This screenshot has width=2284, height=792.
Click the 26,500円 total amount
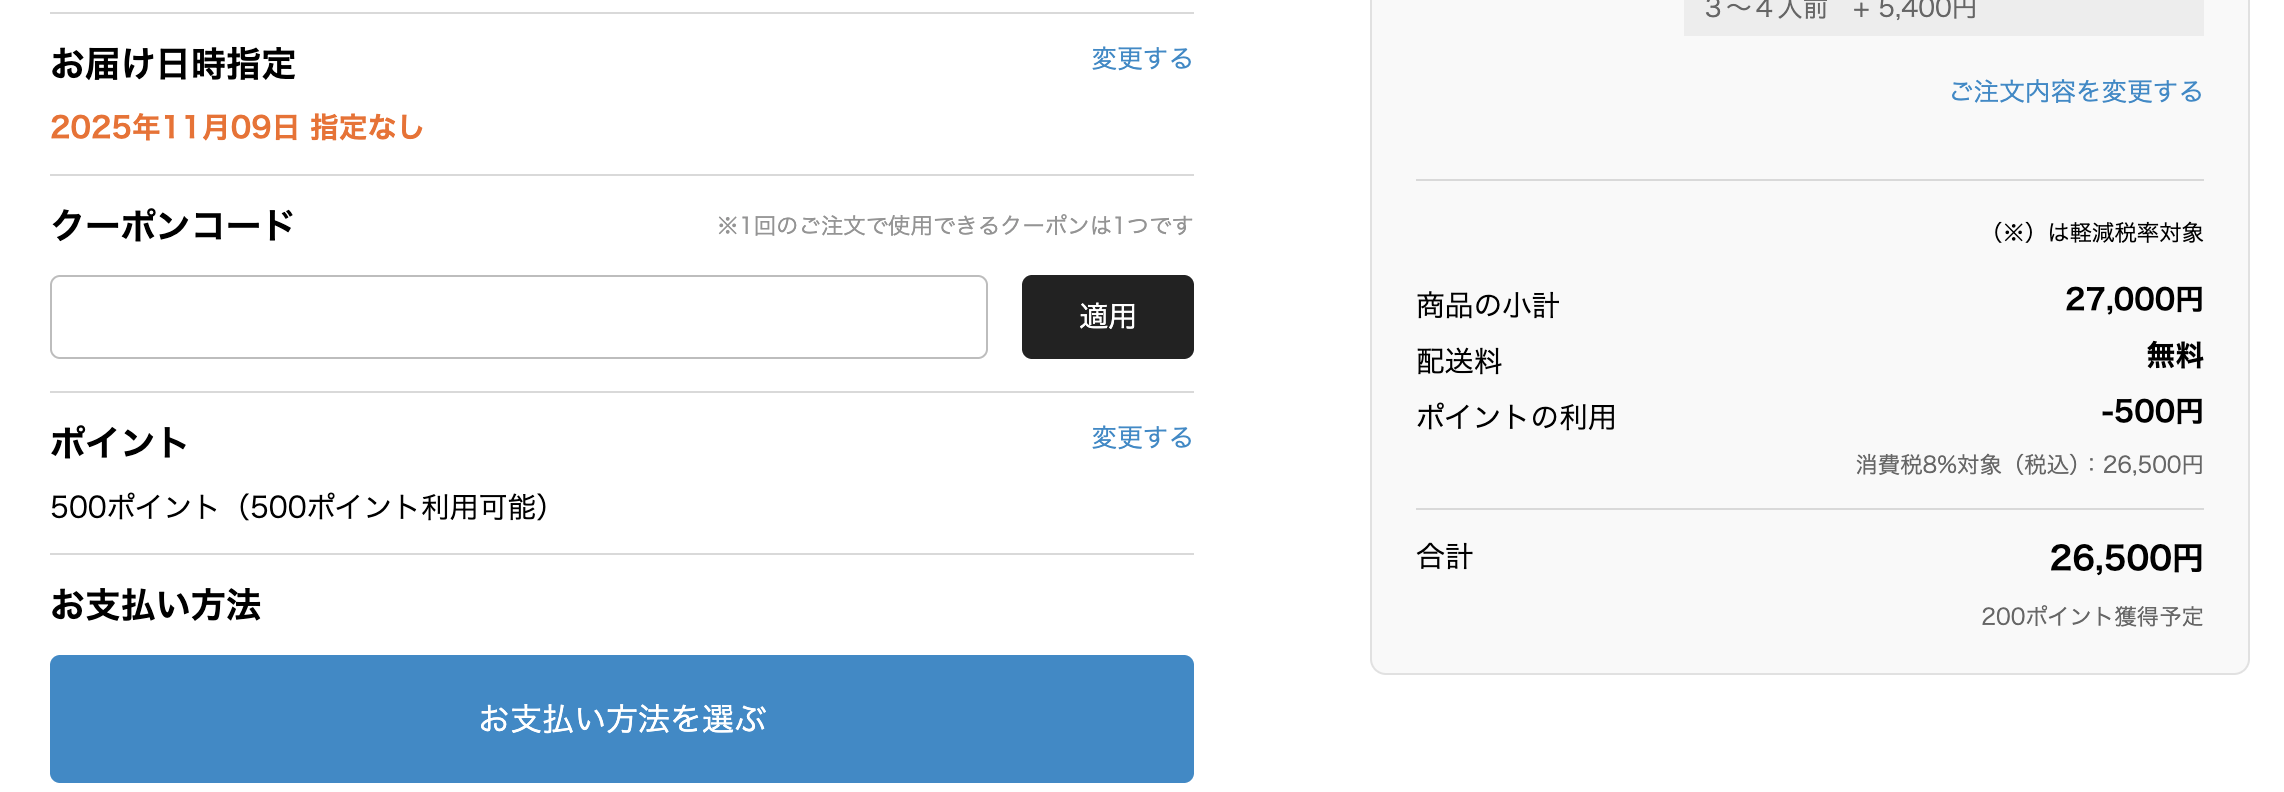tap(2125, 558)
